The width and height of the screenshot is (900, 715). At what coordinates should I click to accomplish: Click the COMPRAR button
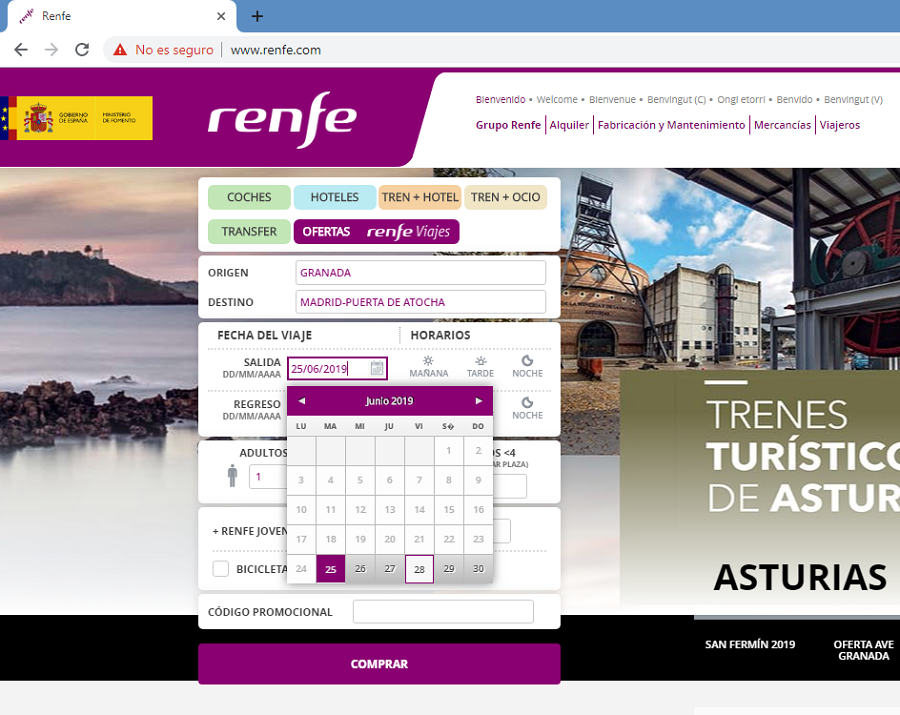click(x=379, y=663)
